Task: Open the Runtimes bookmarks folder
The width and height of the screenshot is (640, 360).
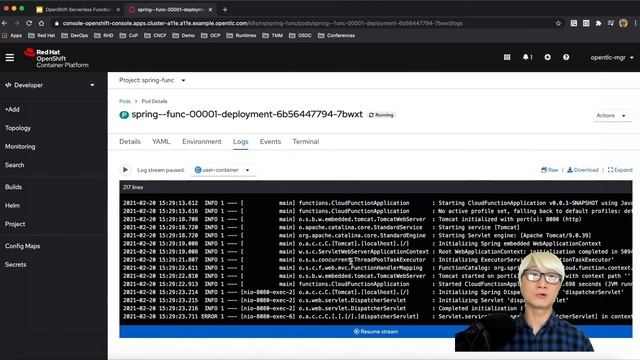Action: (241, 36)
